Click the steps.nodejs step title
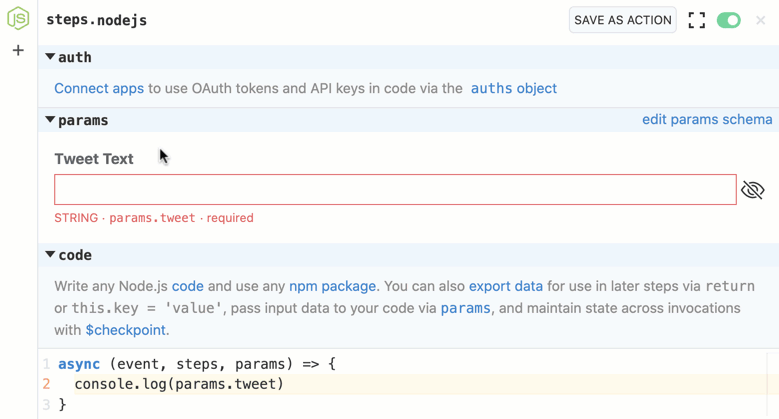This screenshot has height=419, width=779. point(97,20)
